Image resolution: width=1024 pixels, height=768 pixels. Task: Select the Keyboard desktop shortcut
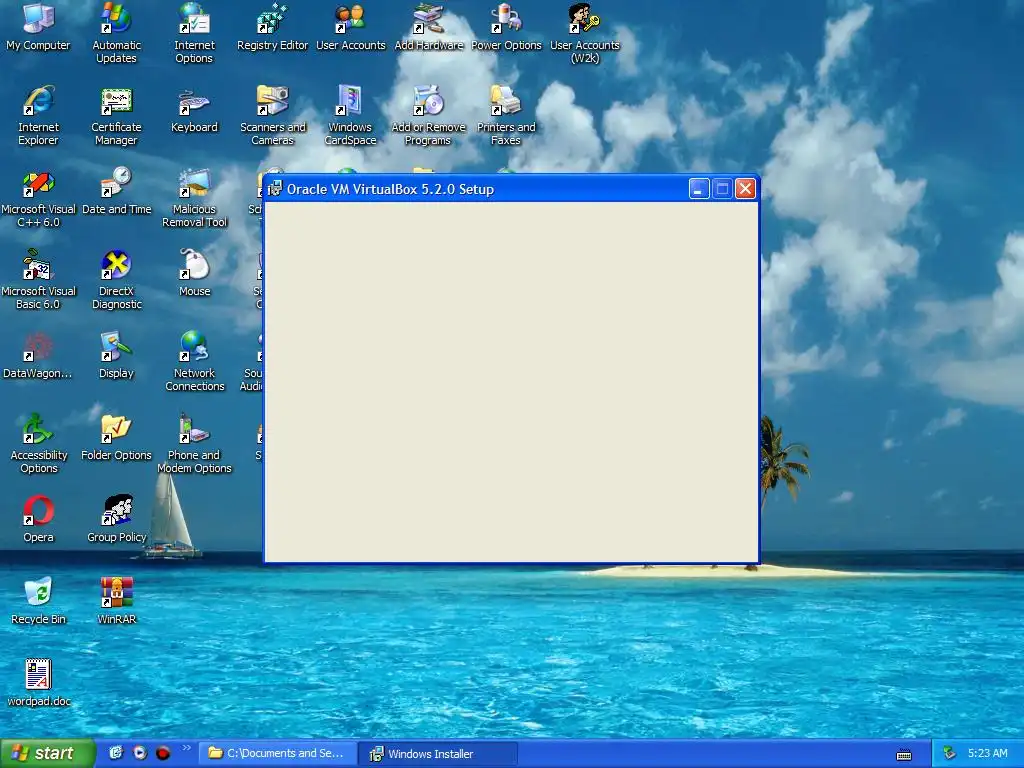[194, 110]
